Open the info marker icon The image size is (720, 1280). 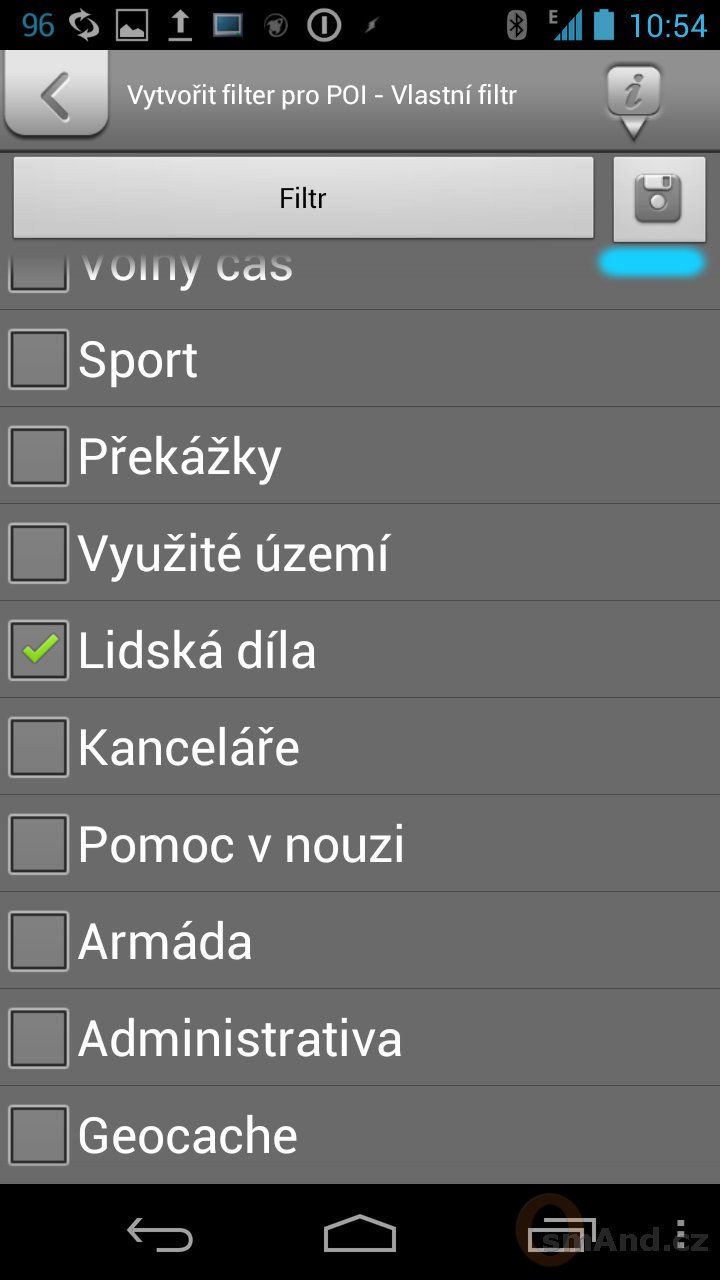tap(634, 100)
